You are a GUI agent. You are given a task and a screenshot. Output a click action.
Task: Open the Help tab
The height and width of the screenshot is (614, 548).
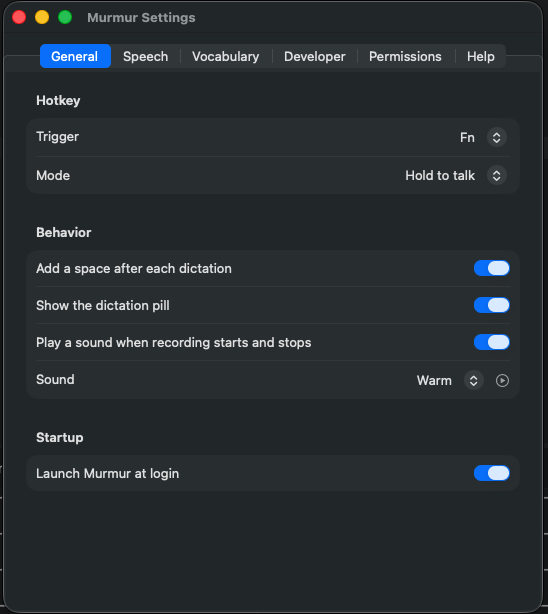click(x=481, y=56)
